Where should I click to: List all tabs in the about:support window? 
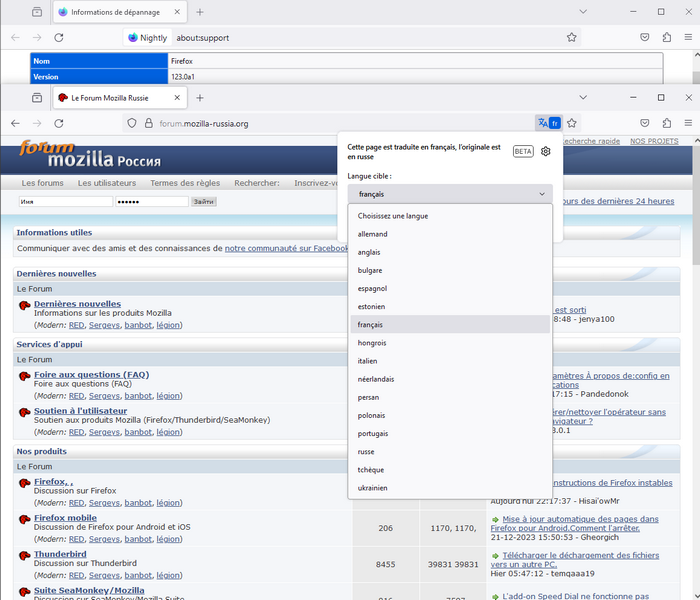(583, 12)
